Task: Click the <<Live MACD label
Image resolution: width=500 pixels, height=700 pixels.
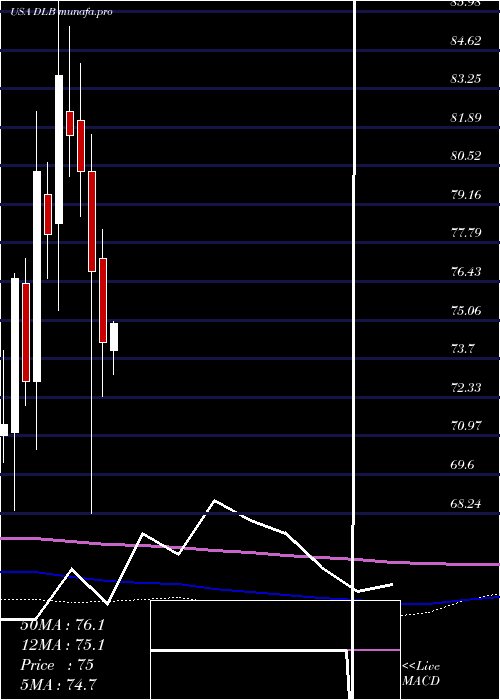Action: pos(421,674)
